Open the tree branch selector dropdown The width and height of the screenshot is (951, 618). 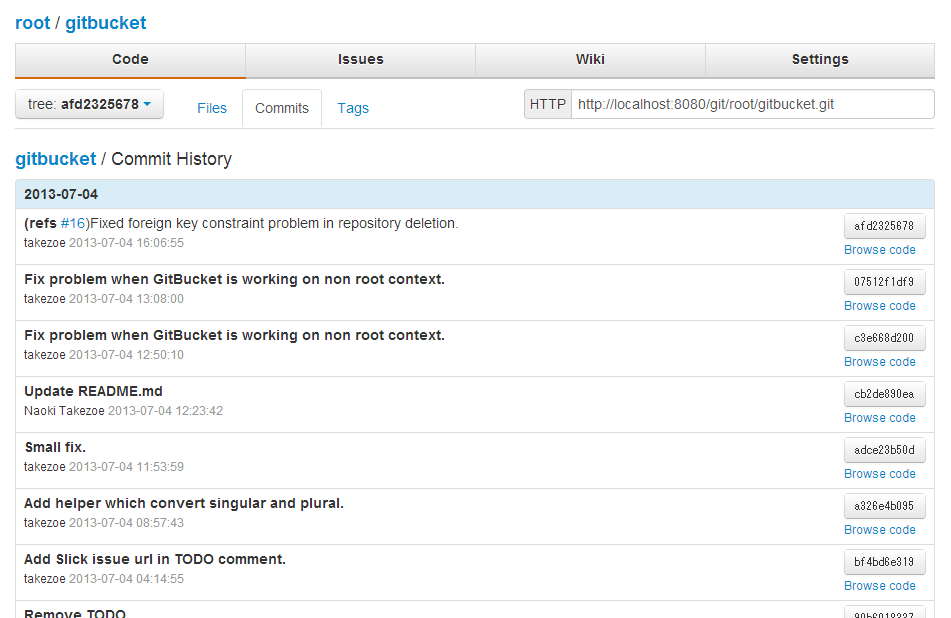(x=88, y=103)
